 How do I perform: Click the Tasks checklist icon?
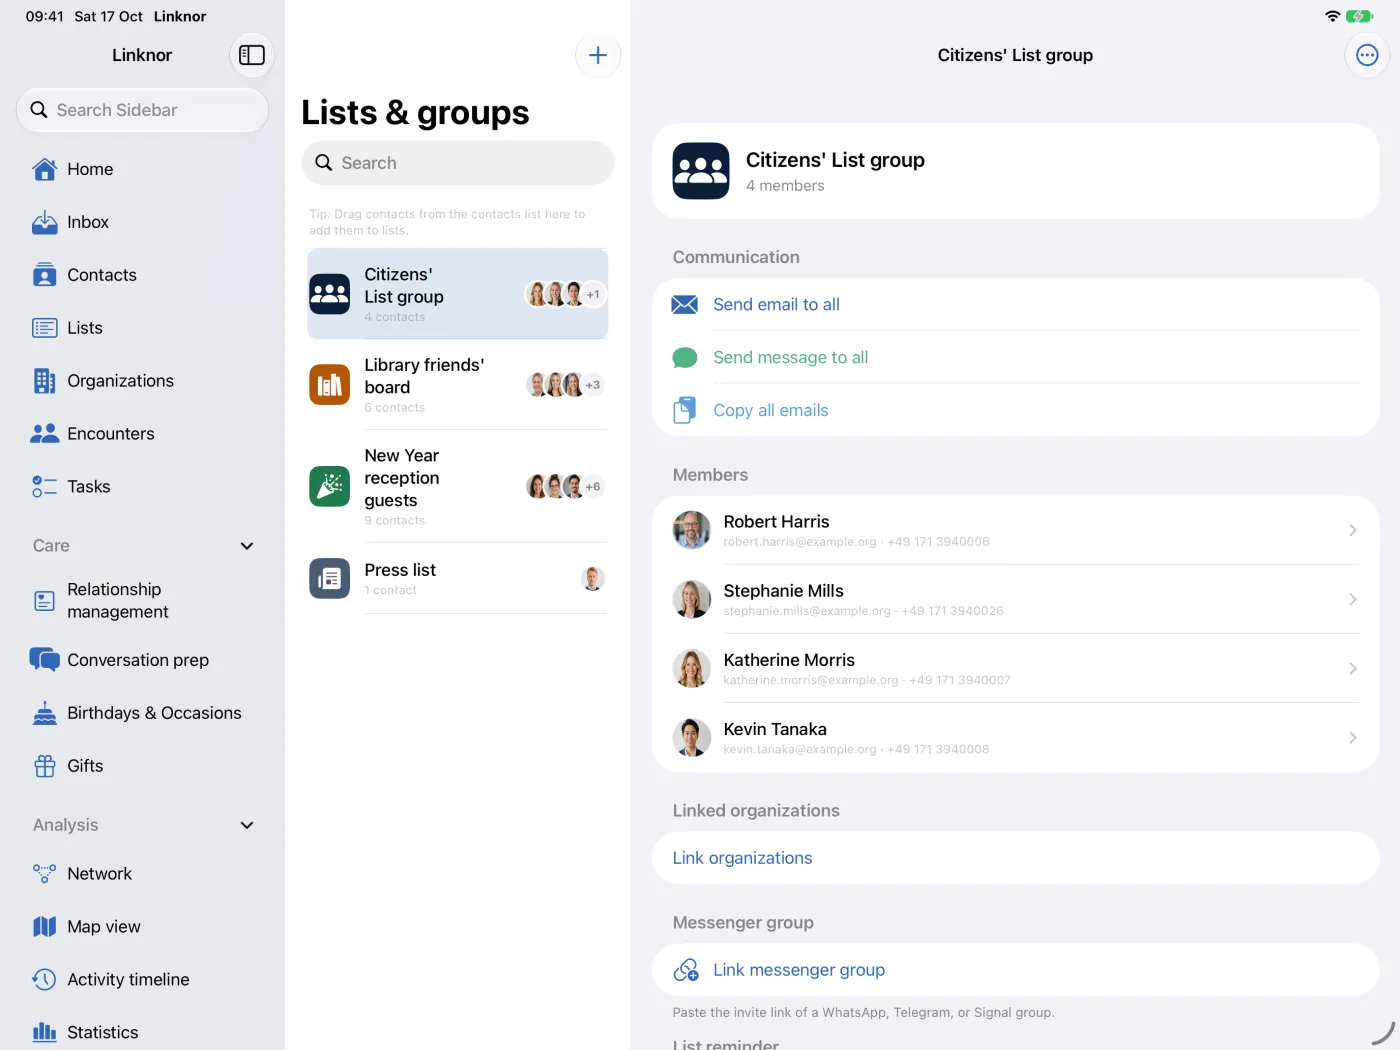(x=44, y=487)
